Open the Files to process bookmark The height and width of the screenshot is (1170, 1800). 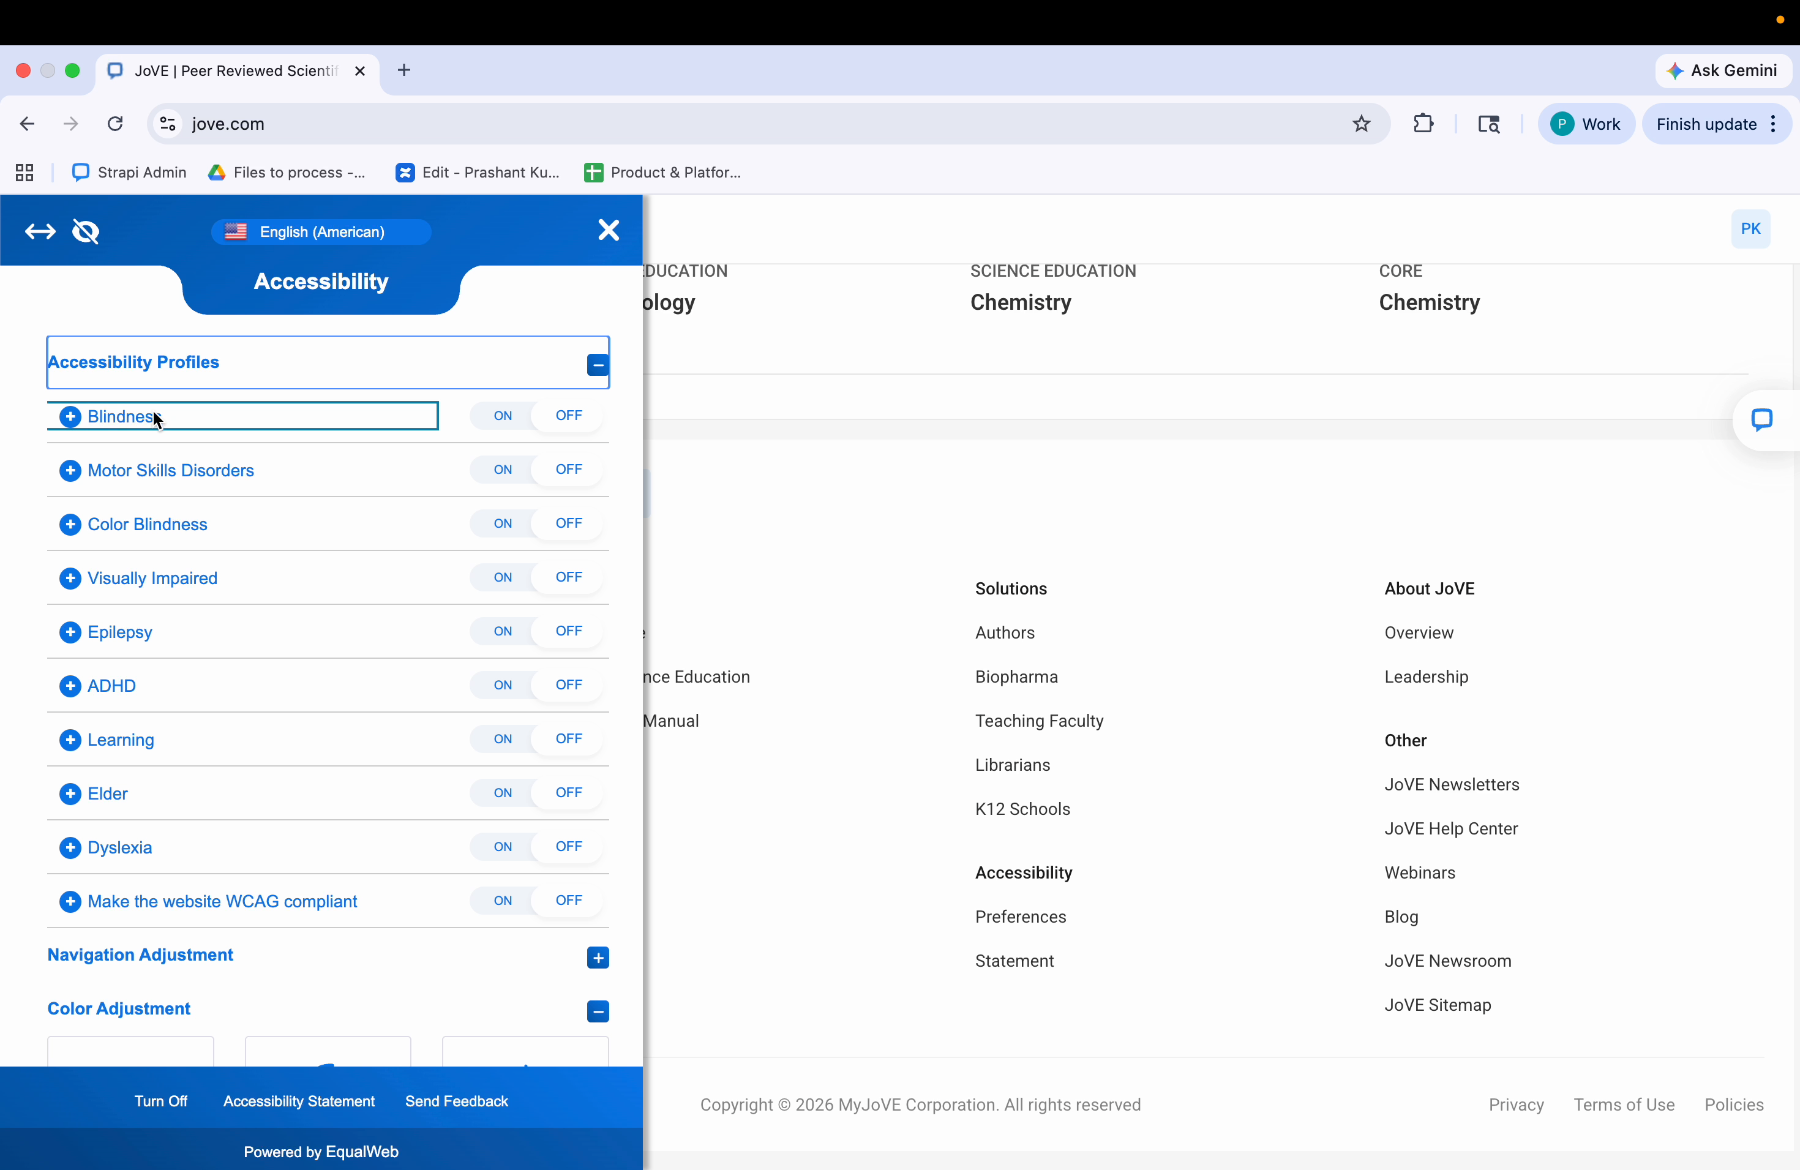(287, 172)
